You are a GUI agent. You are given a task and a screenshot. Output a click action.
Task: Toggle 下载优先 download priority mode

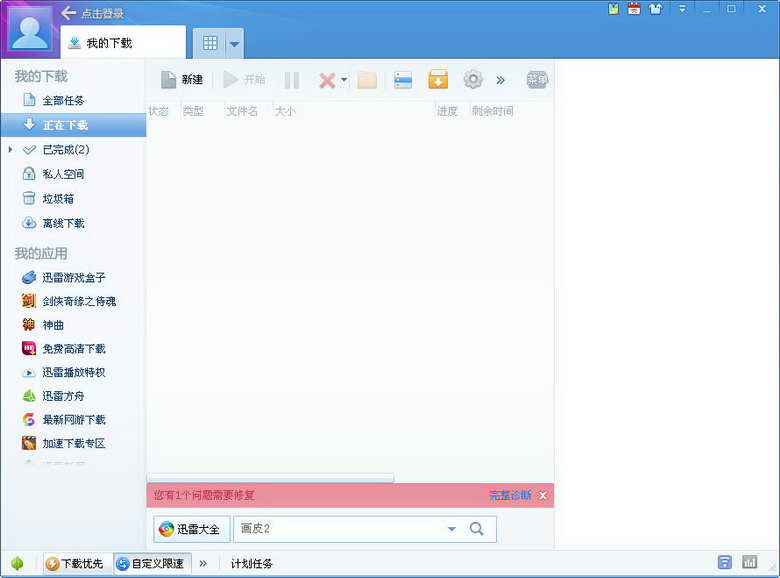coord(74,563)
